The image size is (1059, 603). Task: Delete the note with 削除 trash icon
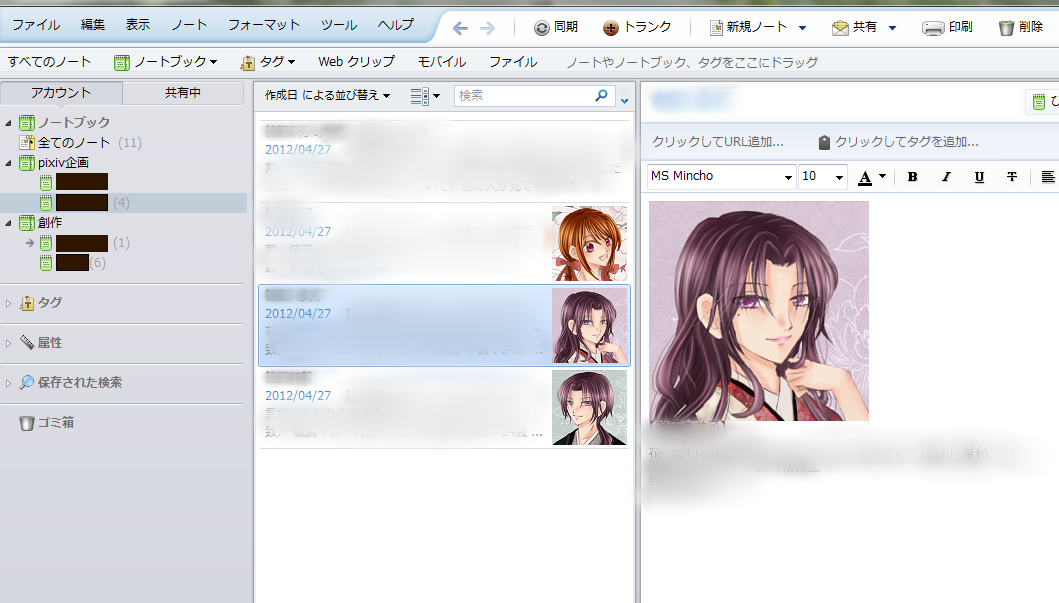click(x=1006, y=28)
